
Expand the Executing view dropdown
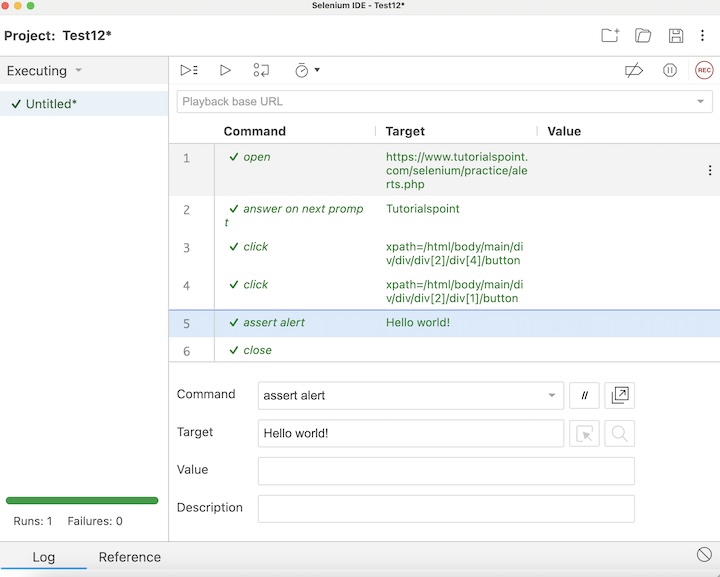point(79,71)
